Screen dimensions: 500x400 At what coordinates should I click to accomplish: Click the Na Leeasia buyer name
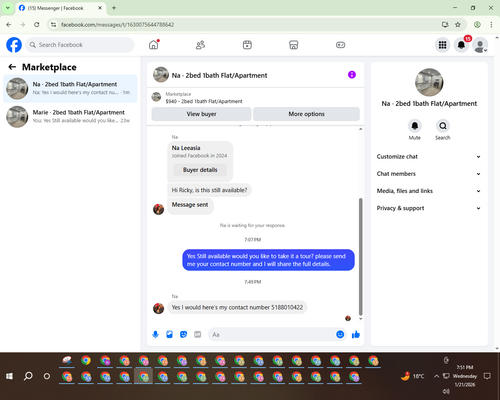[186, 148]
